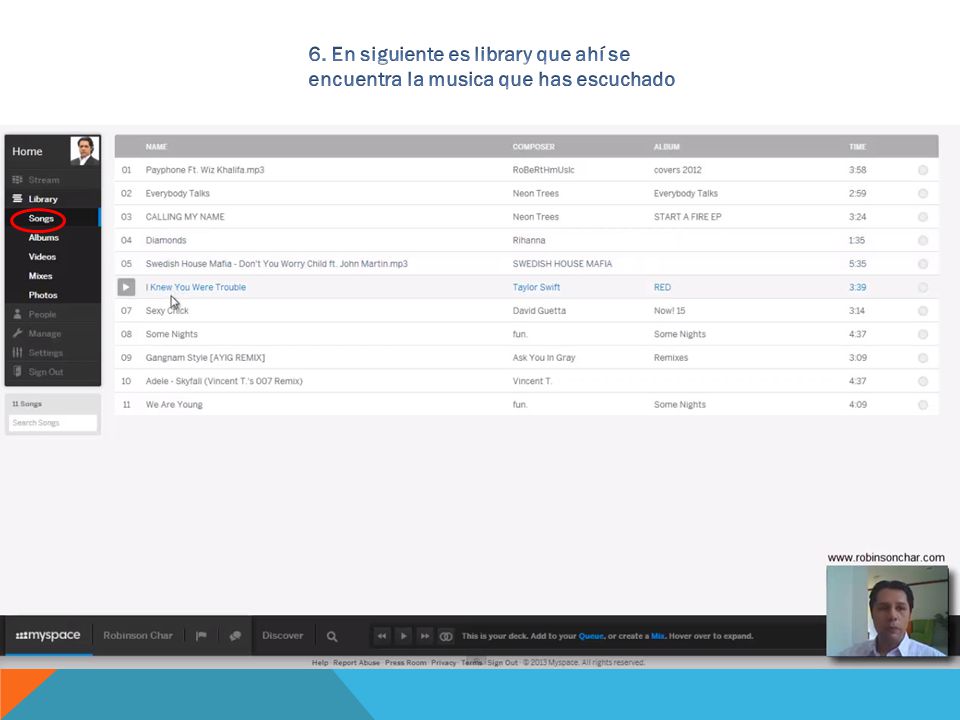This screenshot has height=720, width=960.
Task: Open Library section in sidebar
Action: [43, 199]
